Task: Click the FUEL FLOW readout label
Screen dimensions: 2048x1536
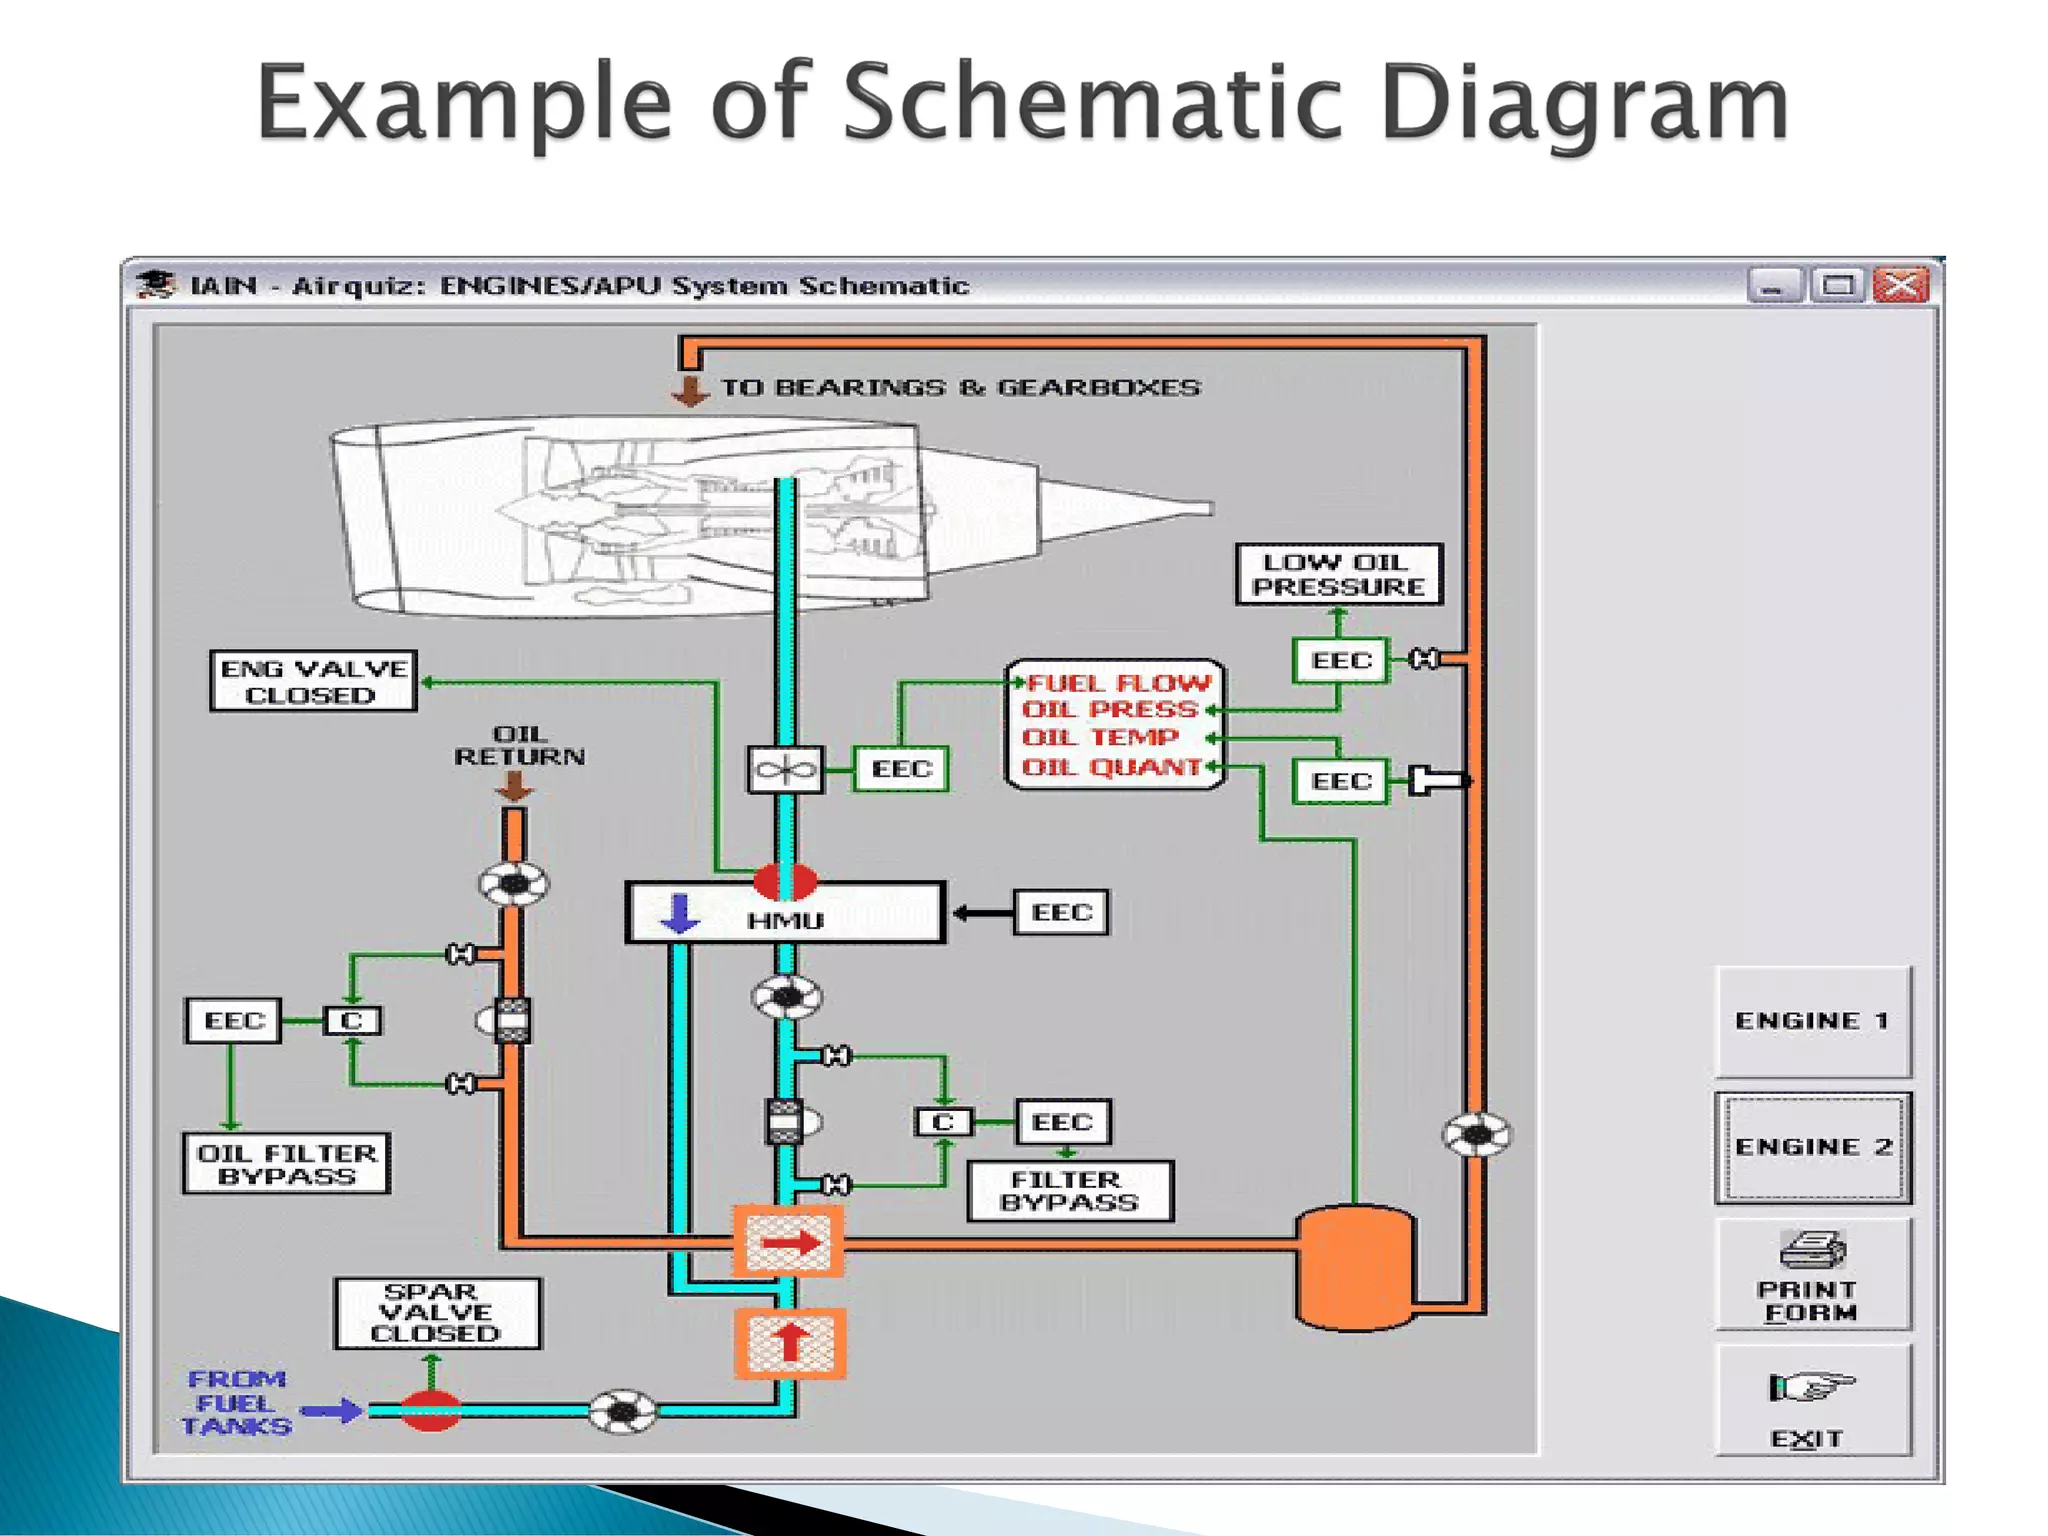Action: click(1118, 684)
